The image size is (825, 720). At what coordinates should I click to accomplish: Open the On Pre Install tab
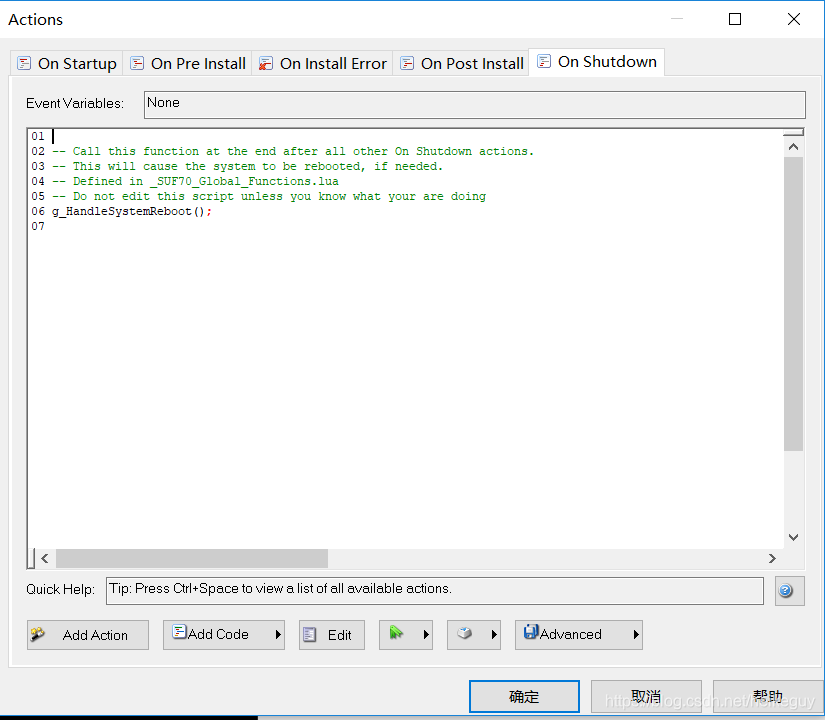click(188, 64)
